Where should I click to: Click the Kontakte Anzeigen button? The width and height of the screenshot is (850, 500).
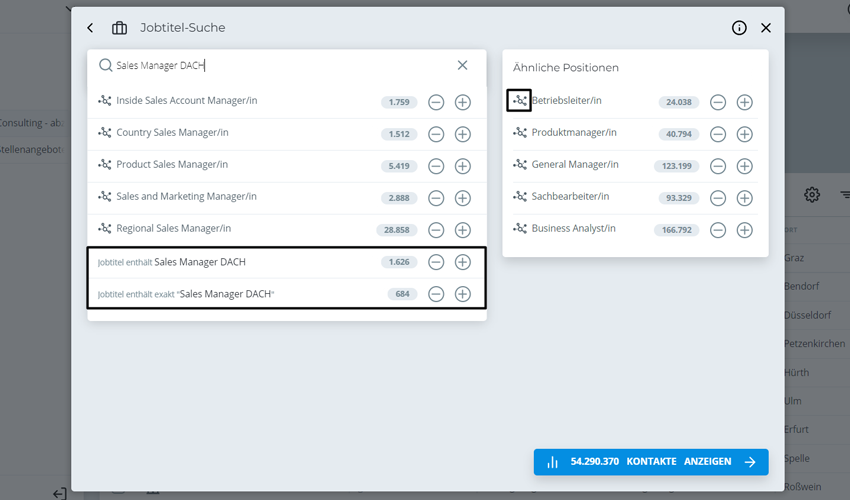650,462
